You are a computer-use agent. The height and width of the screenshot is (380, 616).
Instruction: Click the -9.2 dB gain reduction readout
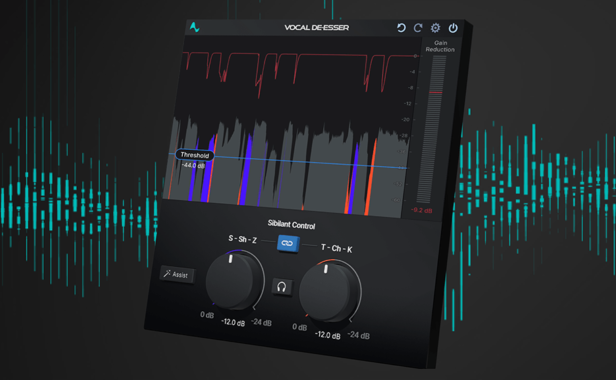click(x=422, y=210)
